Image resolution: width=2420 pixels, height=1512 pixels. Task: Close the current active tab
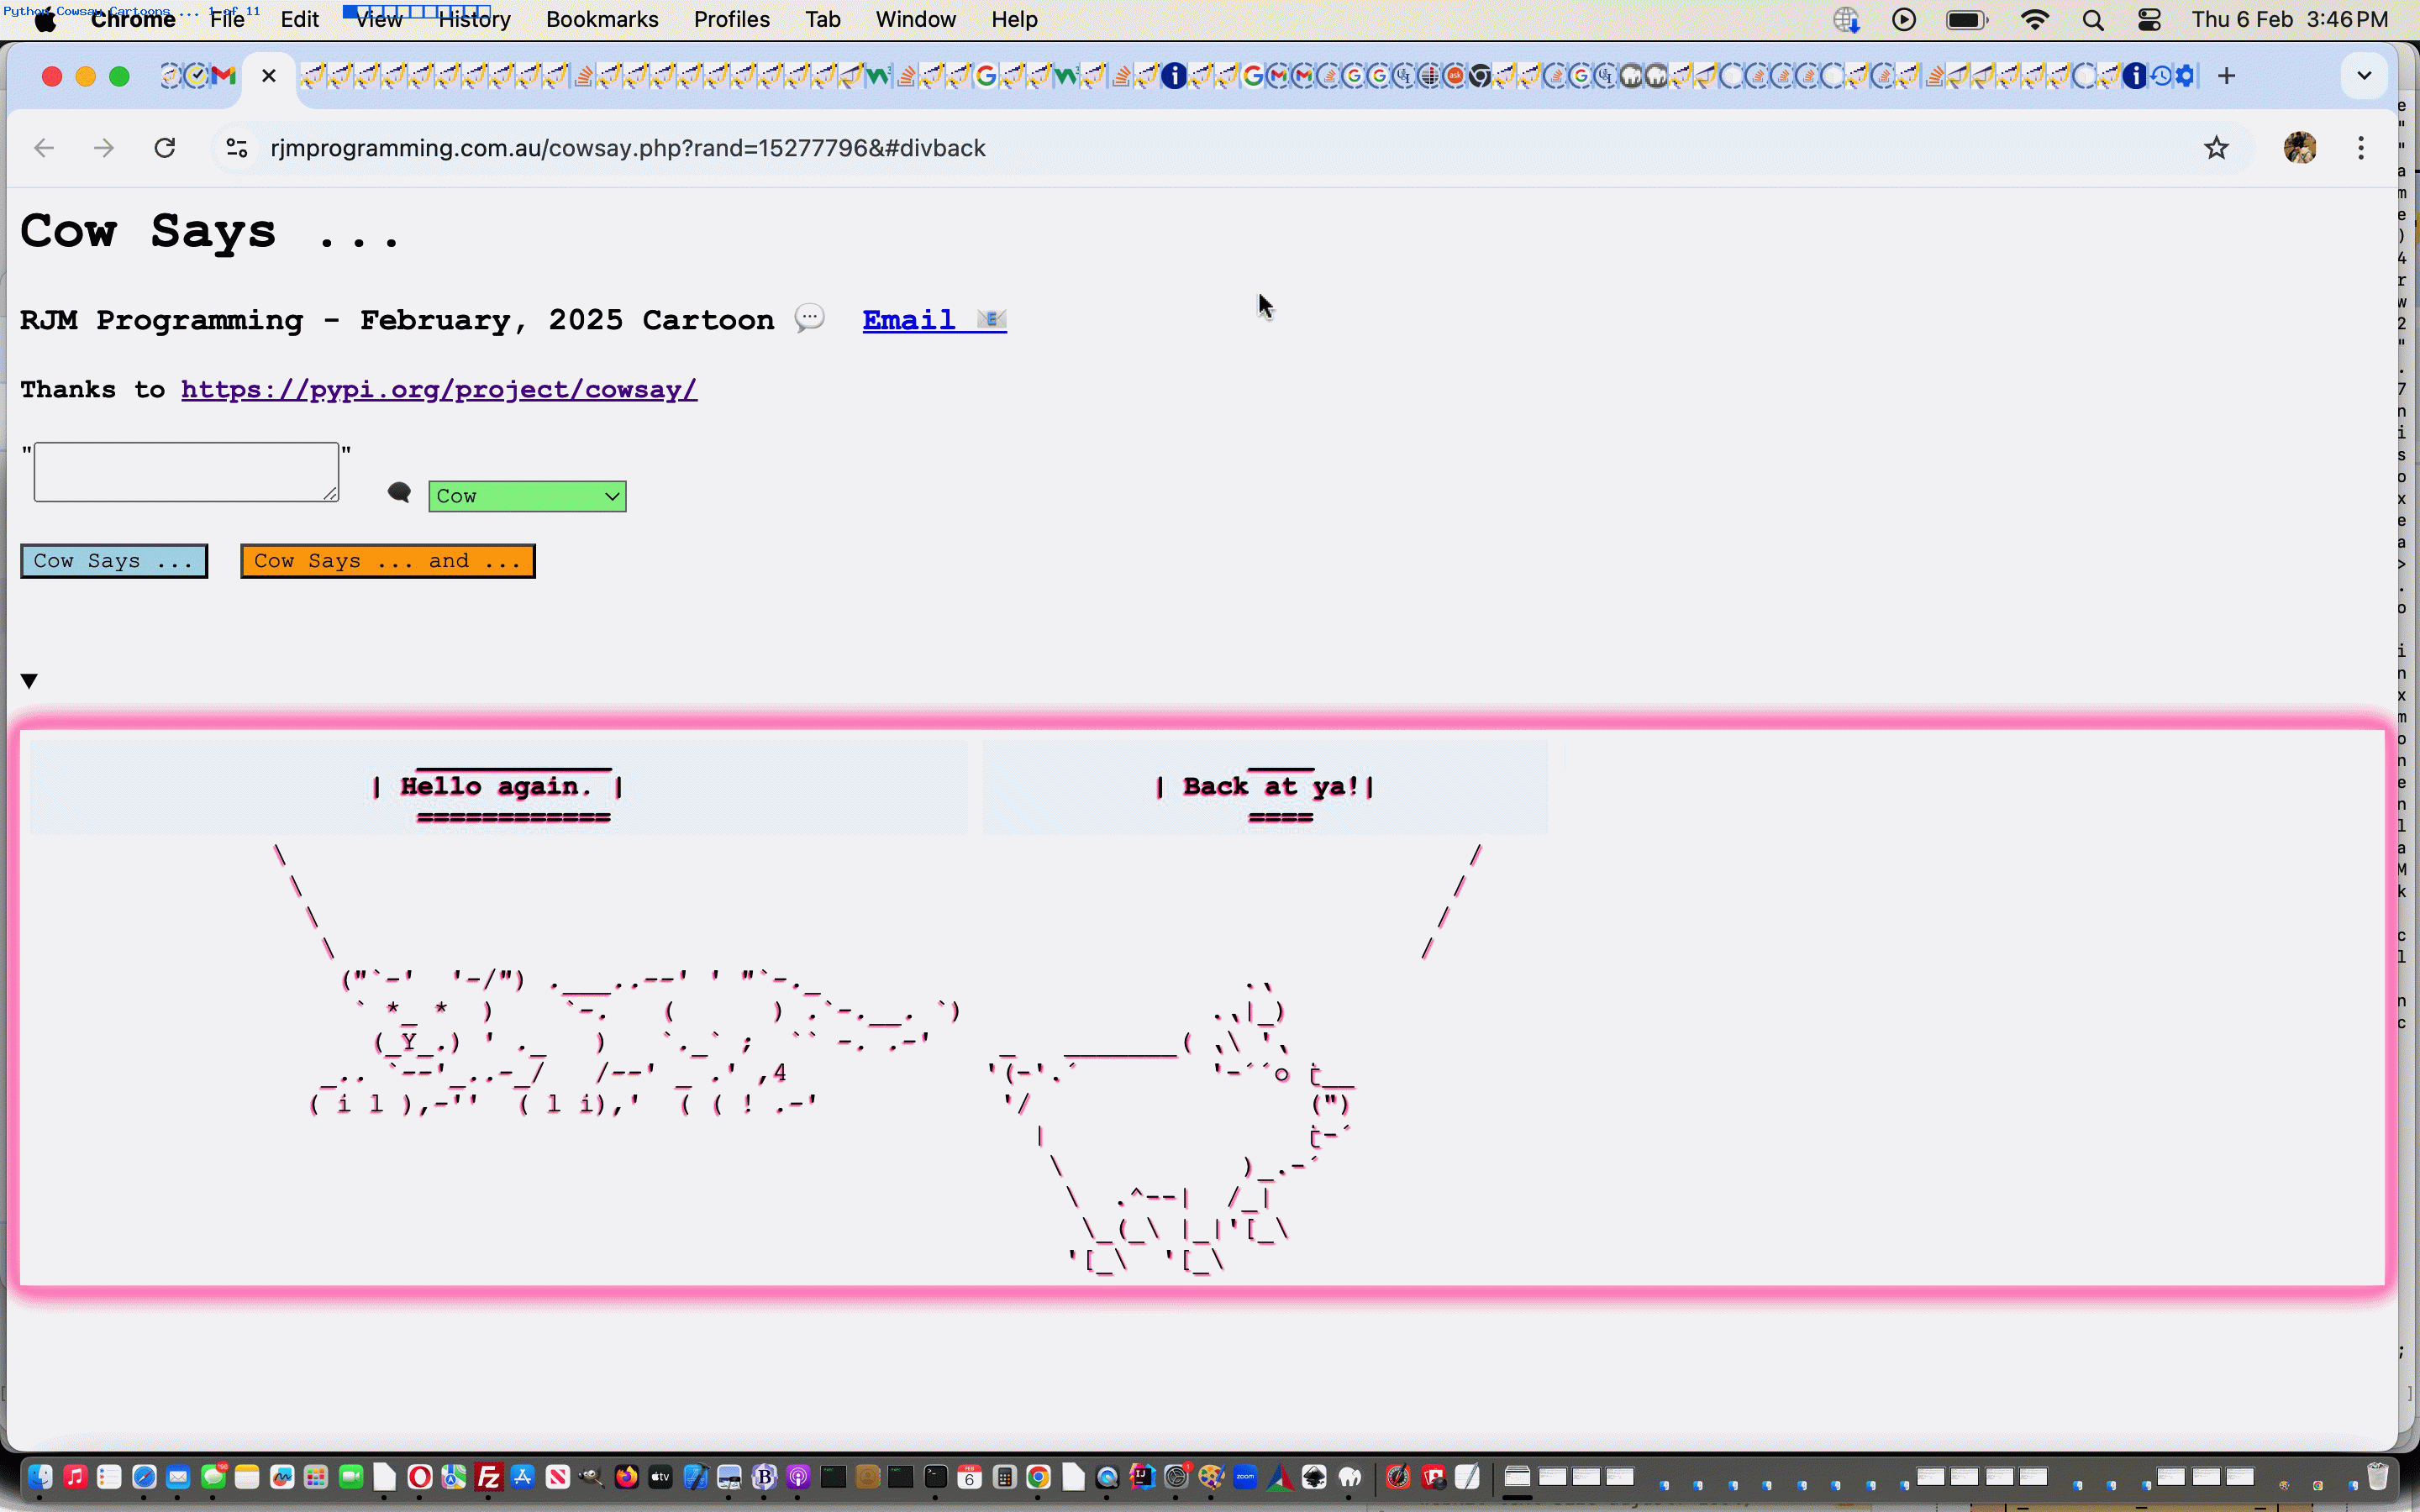pos(269,76)
